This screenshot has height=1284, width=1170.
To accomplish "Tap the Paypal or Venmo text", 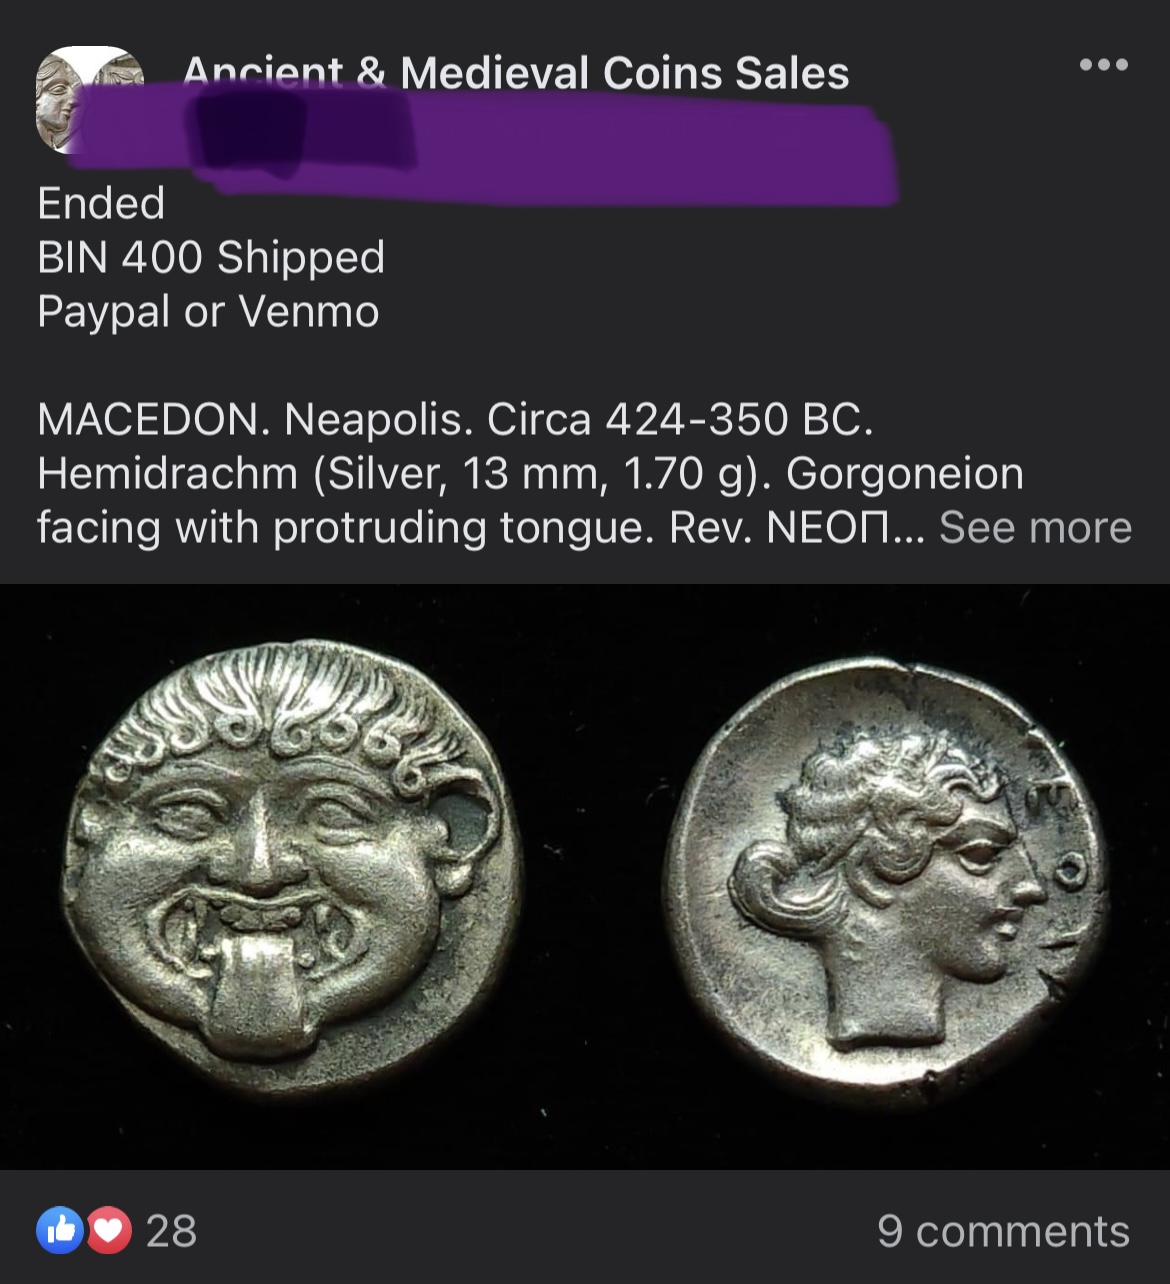I will click(208, 311).
